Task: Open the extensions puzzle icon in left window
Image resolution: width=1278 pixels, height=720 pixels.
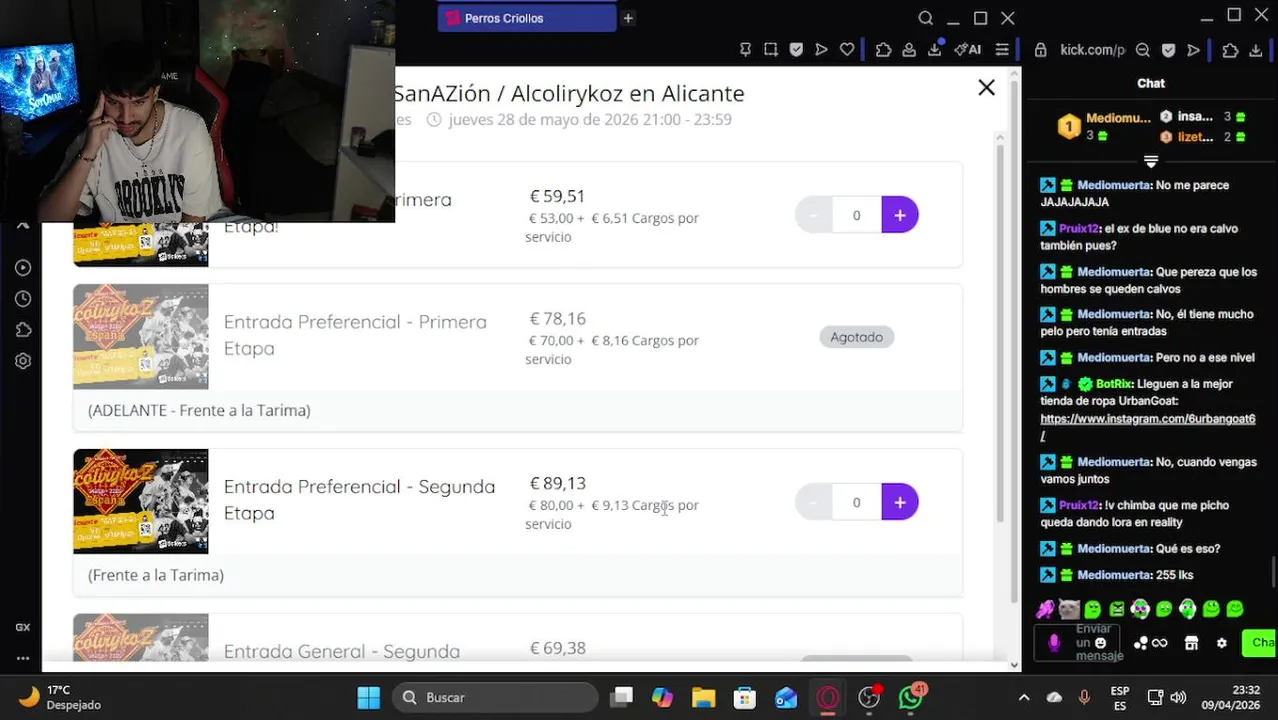Action: tap(883, 50)
